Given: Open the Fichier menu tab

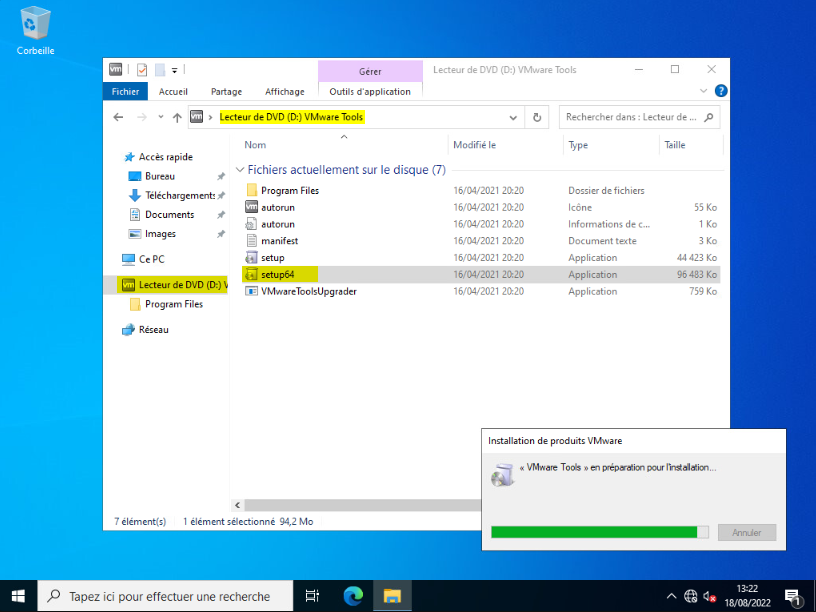Looking at the screenshot, I should tap(125, 91).
